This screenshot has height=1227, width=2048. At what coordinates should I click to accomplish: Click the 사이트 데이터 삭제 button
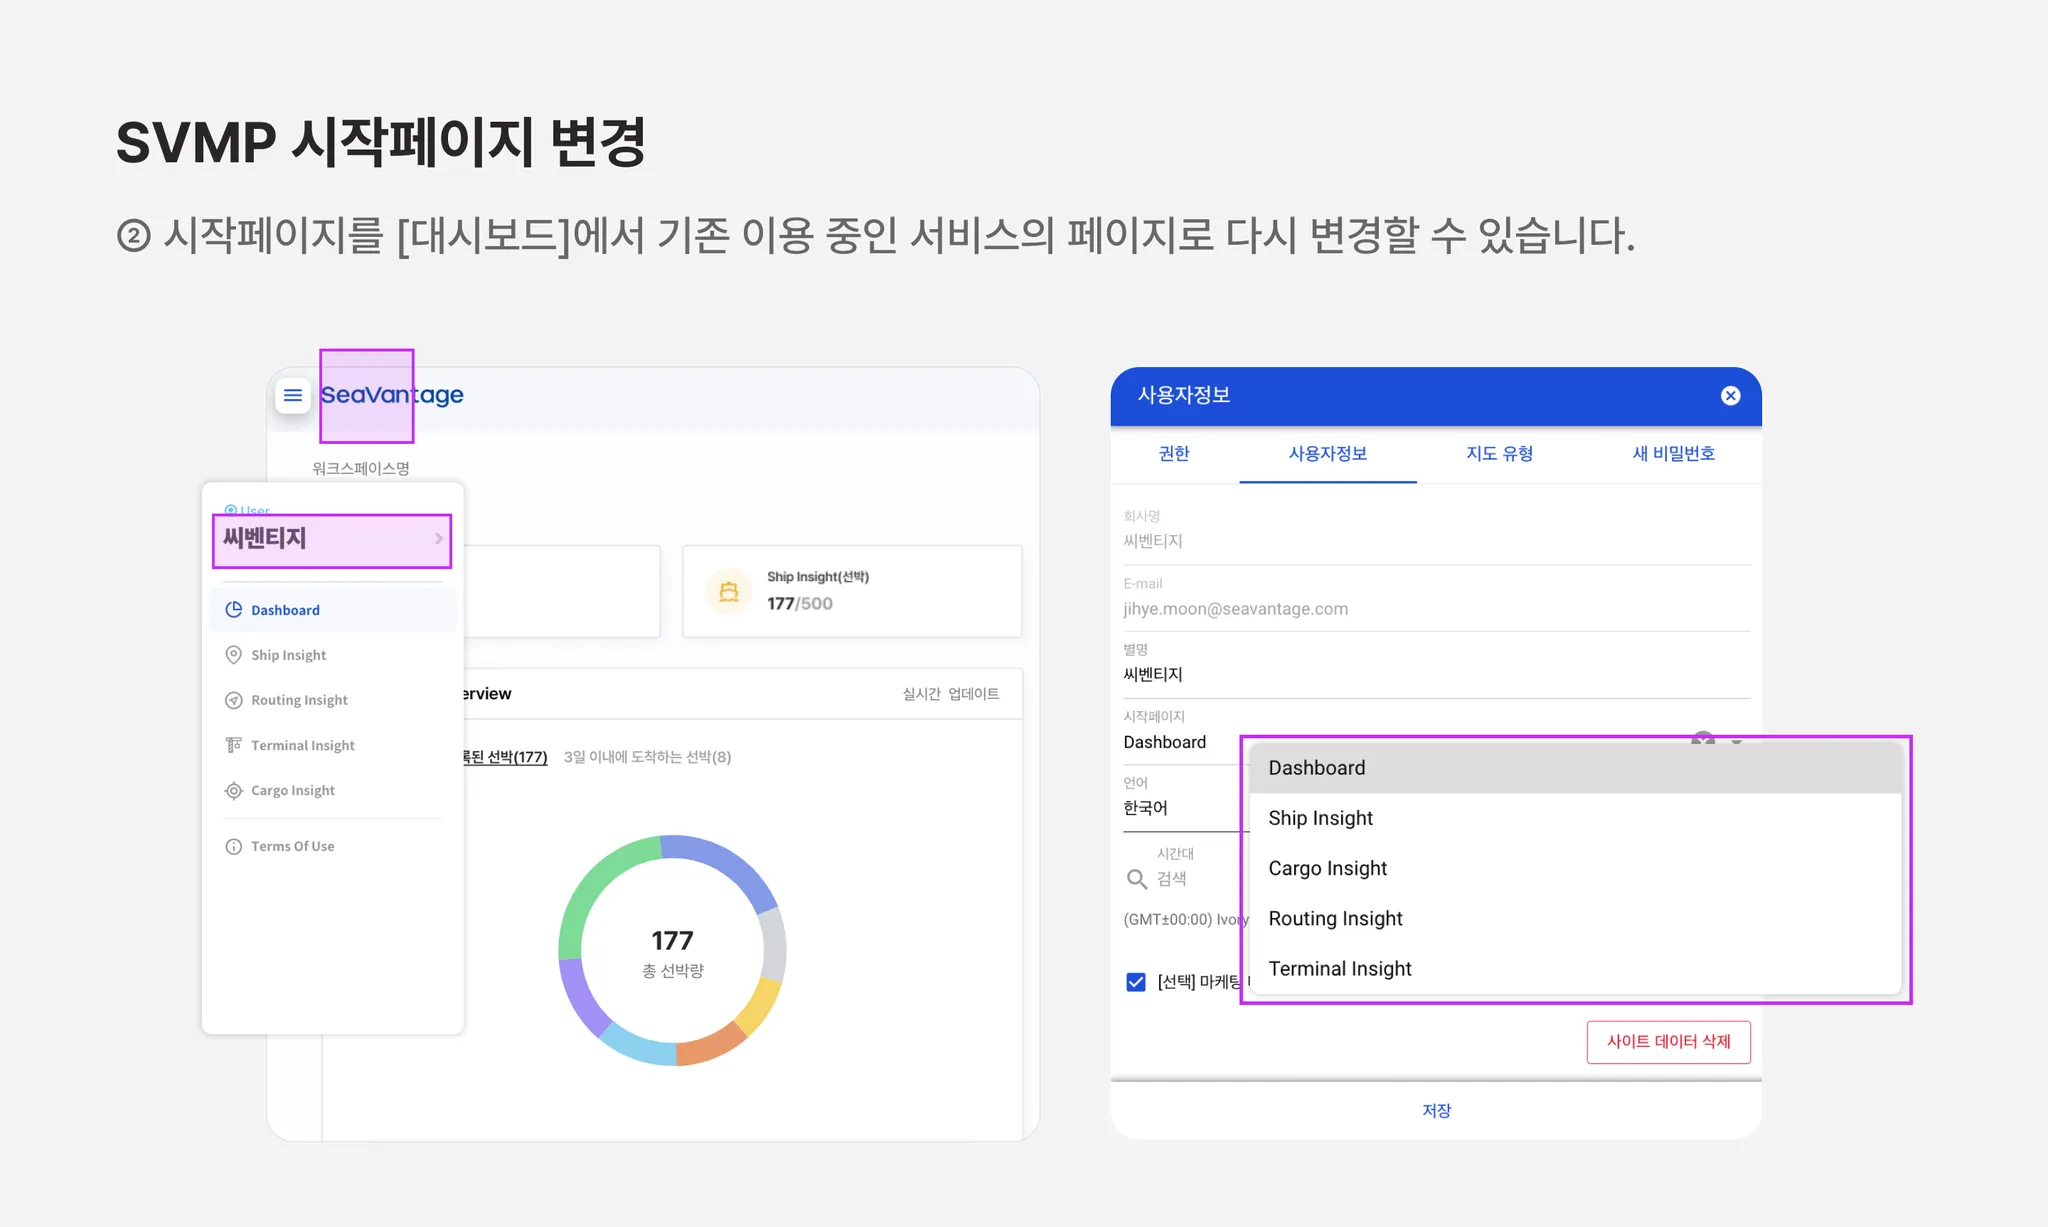click(x=1668, y=1041)
